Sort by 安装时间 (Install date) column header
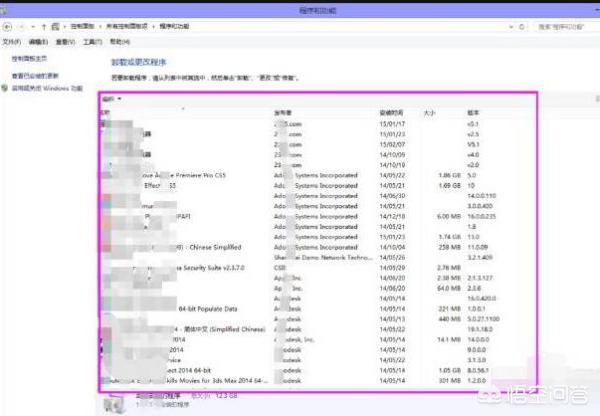 coord(390,113)
